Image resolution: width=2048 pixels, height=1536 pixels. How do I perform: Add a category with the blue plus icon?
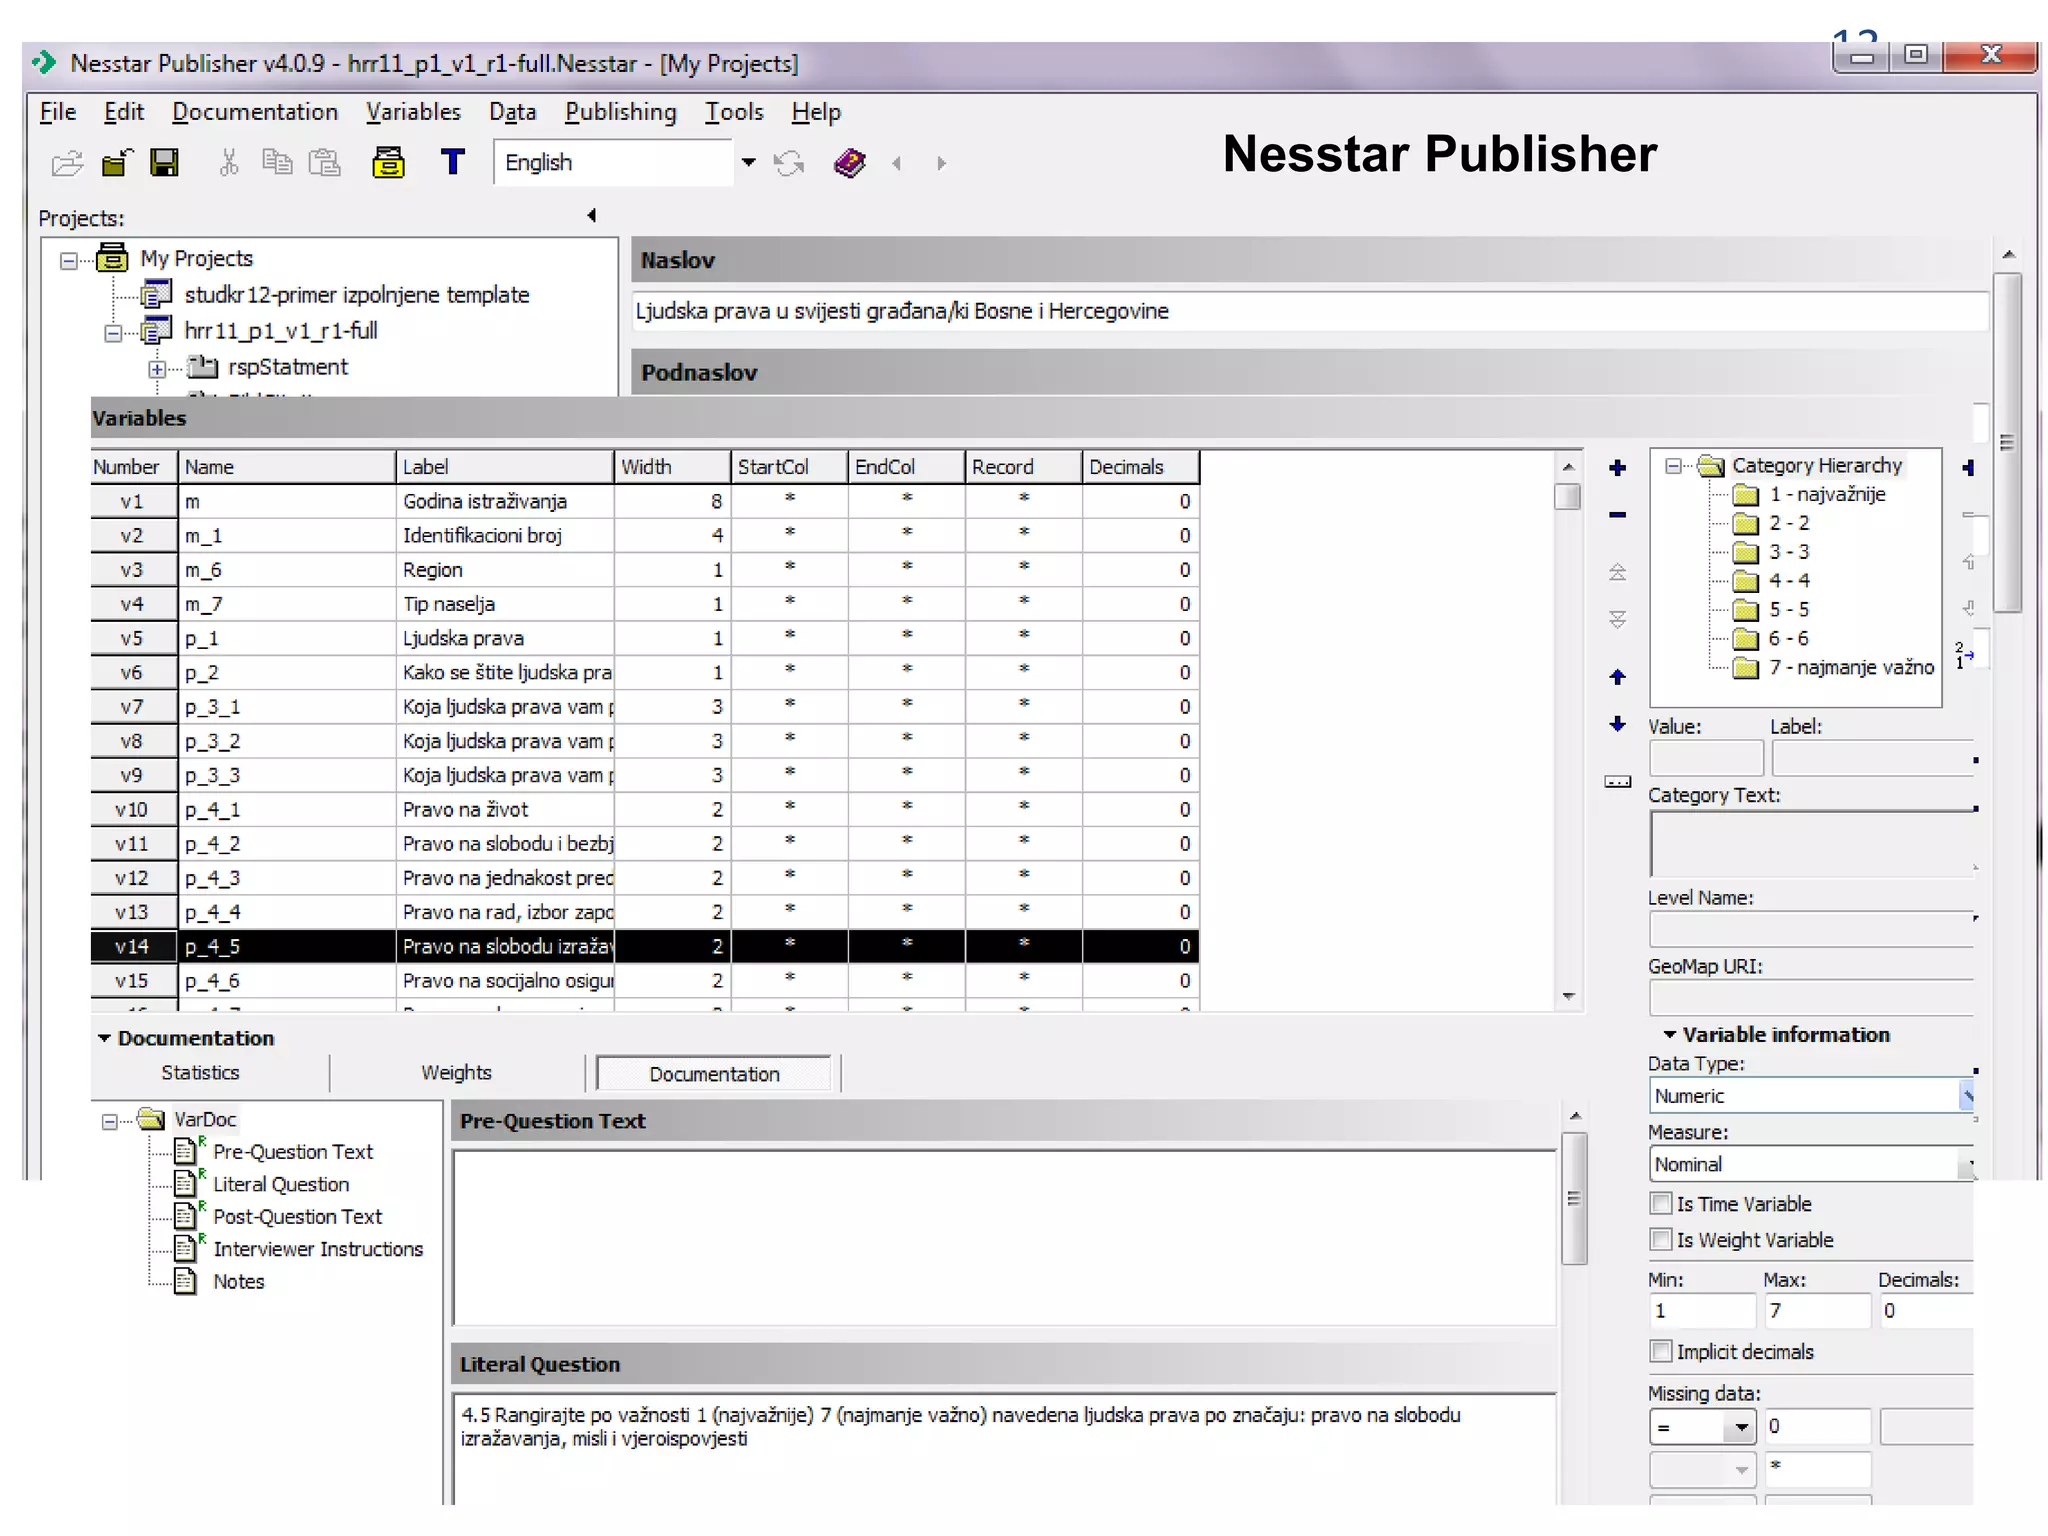(1968, 468)
